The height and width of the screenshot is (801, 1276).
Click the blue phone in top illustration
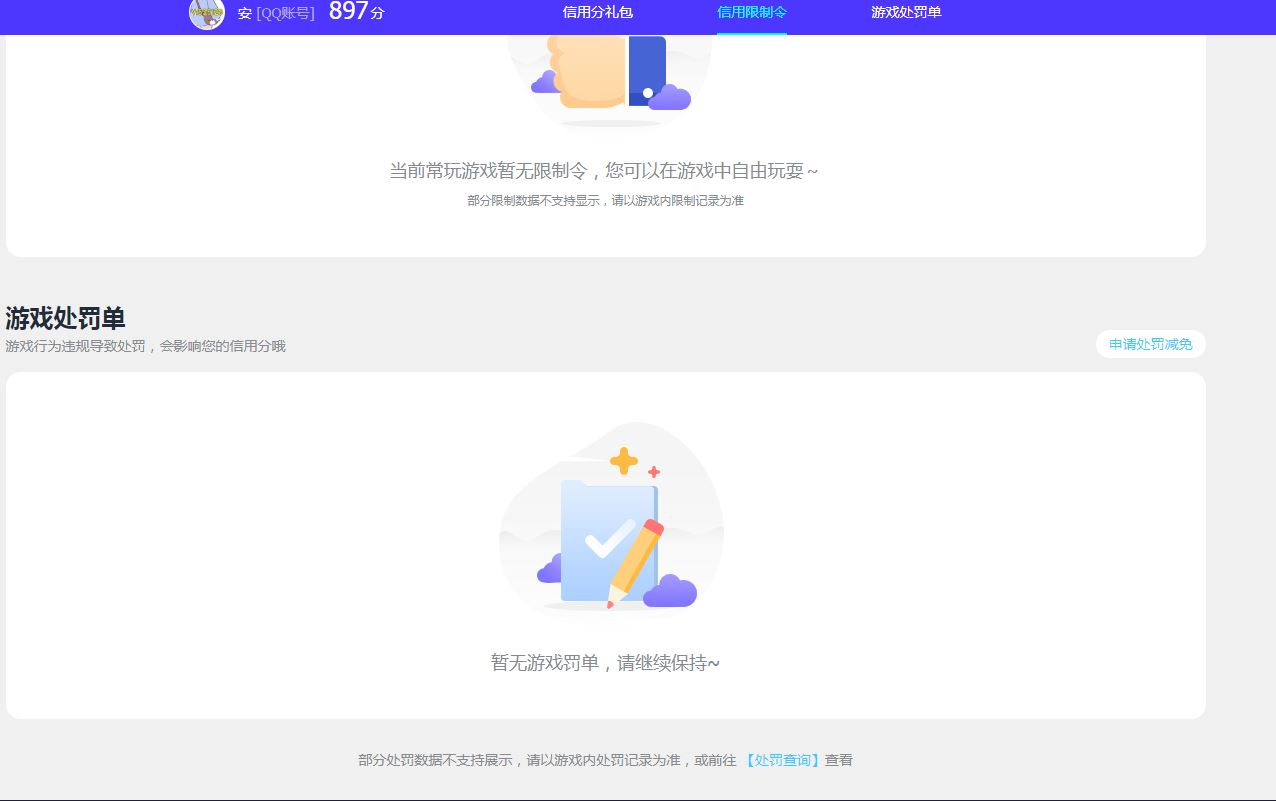[x=647, y=70]
